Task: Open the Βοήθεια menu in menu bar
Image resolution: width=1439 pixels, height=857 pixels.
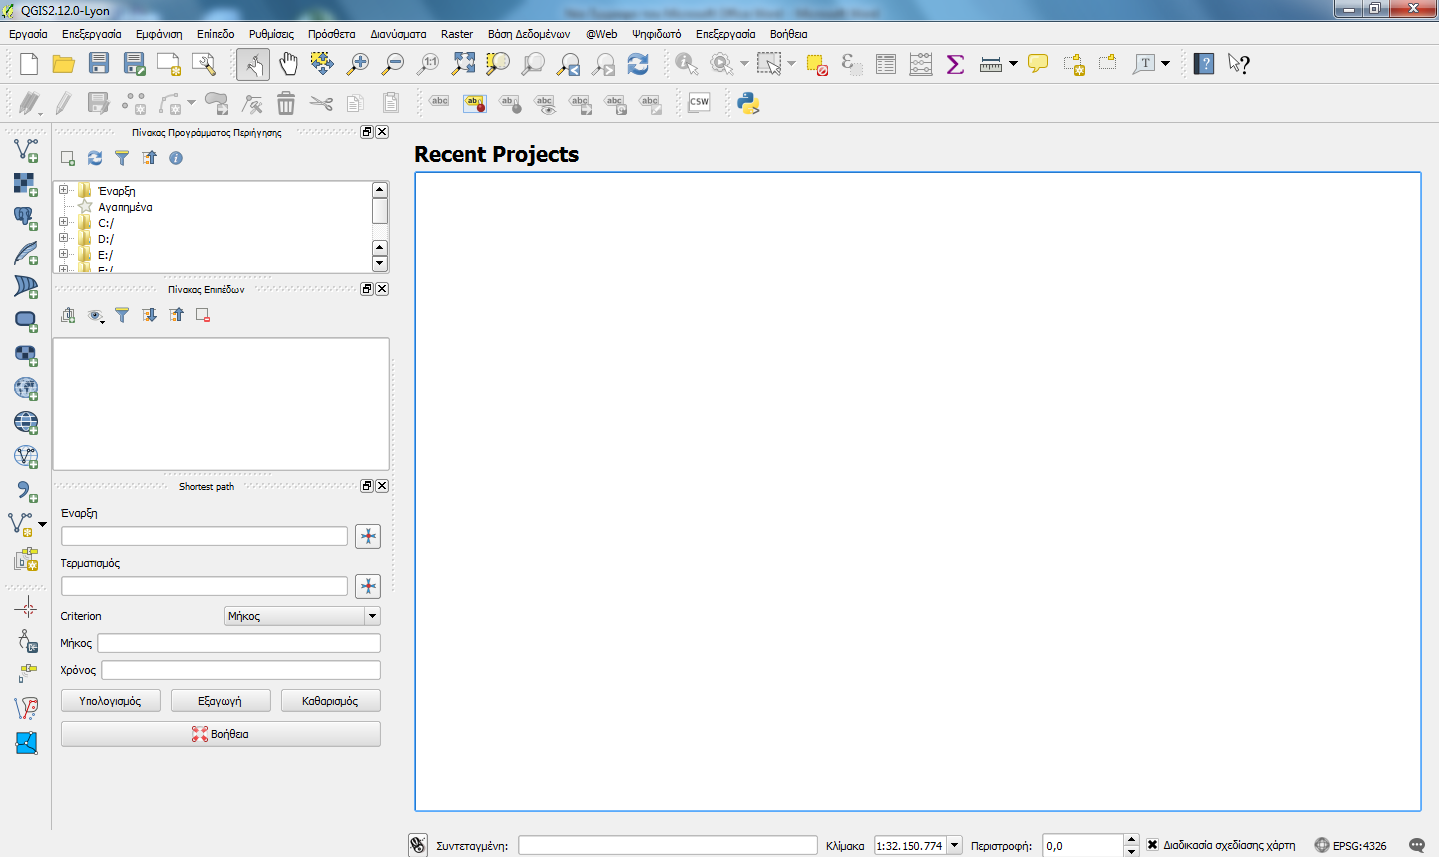Action: tap(788, 34)
